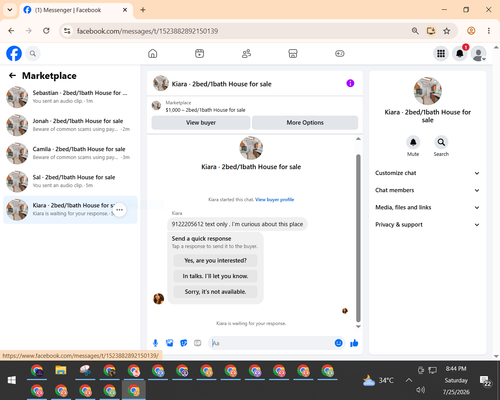Open the Facebook logo home link
Viewport: 500px width, 400px height.
(14, 53)
